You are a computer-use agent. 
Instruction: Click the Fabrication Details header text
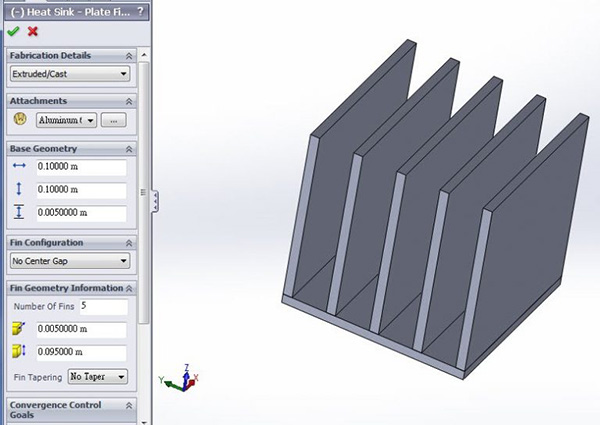pos(51,55)
